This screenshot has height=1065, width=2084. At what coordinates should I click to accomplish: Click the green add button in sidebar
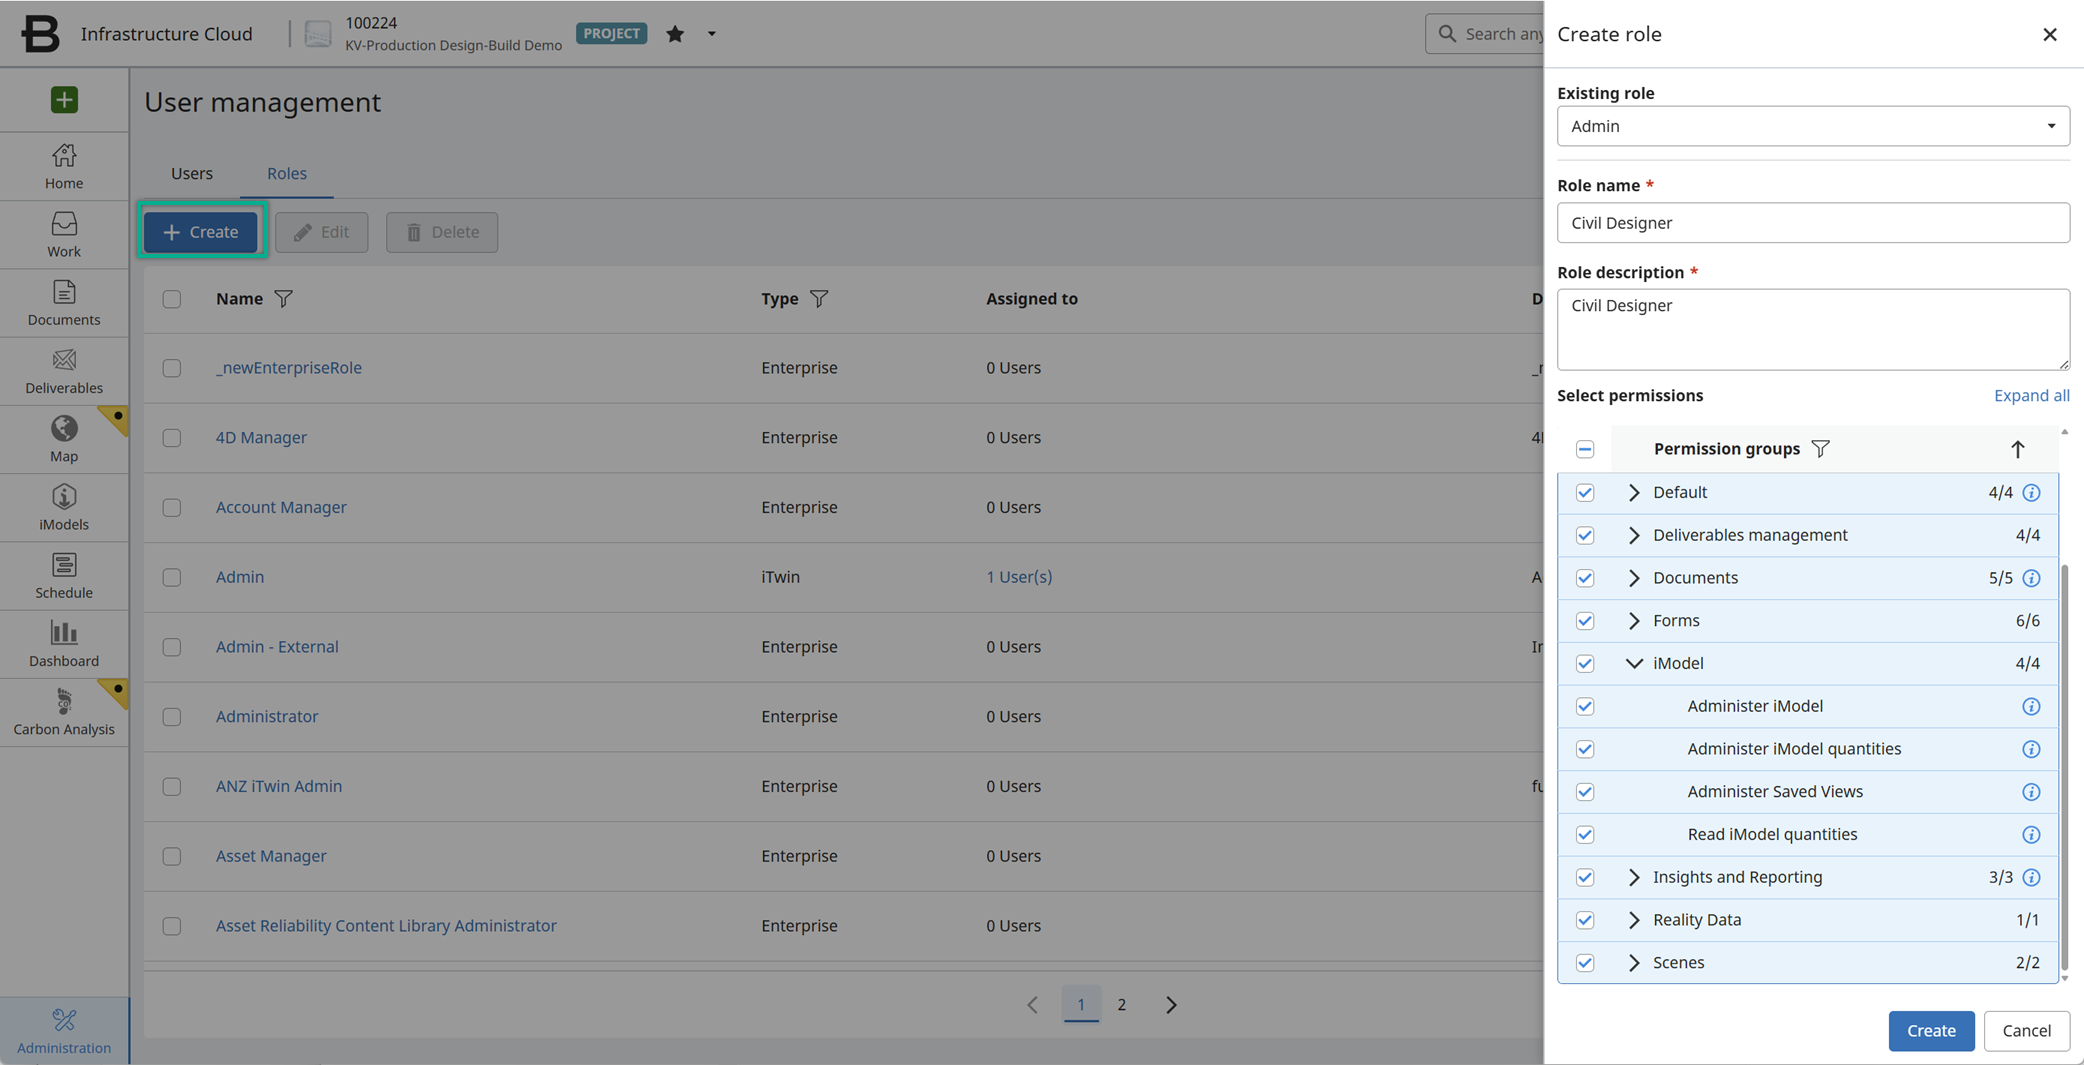click(64, 100)
